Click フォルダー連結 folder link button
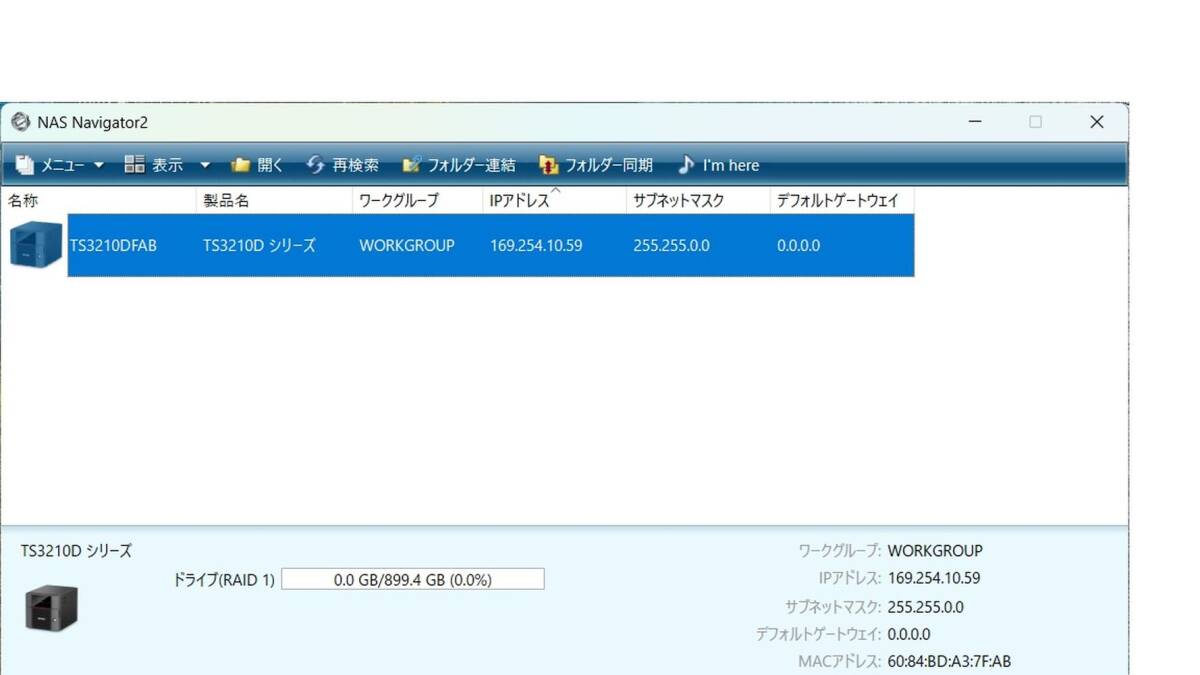 click(x=459, y=165)
